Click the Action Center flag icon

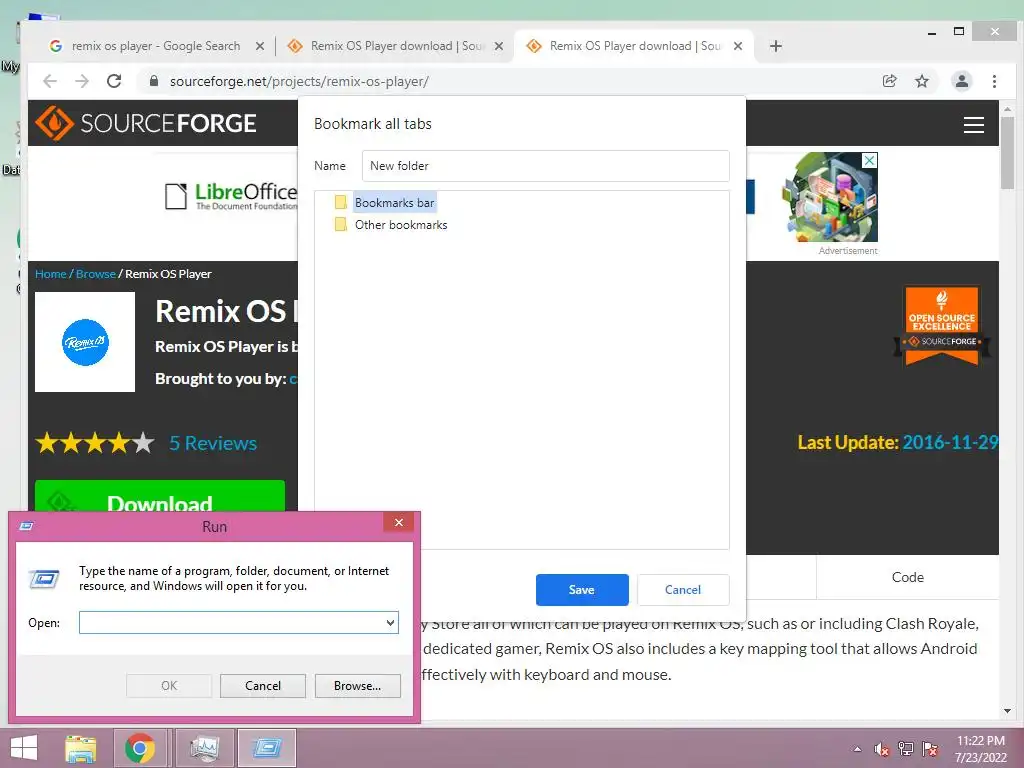click(930, 749)
